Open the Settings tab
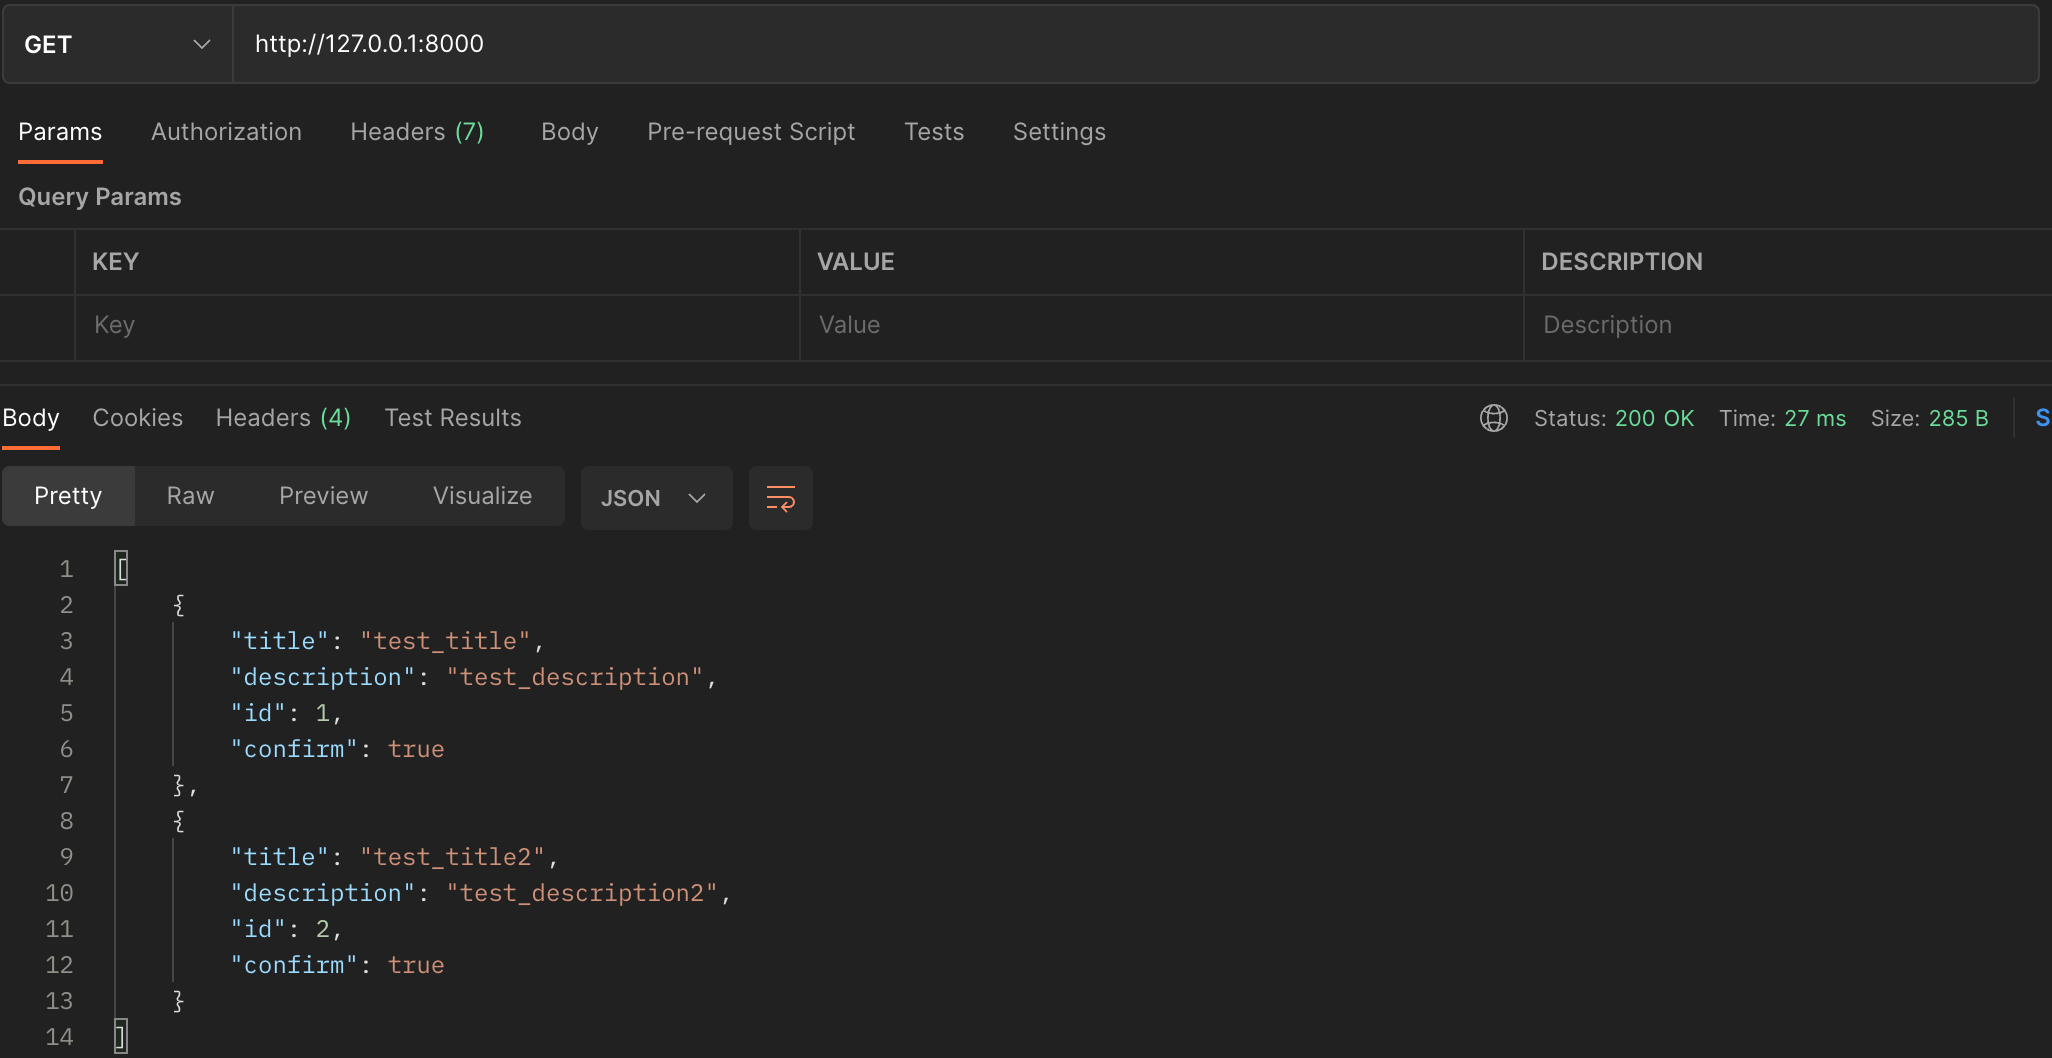 point(1059,132)
